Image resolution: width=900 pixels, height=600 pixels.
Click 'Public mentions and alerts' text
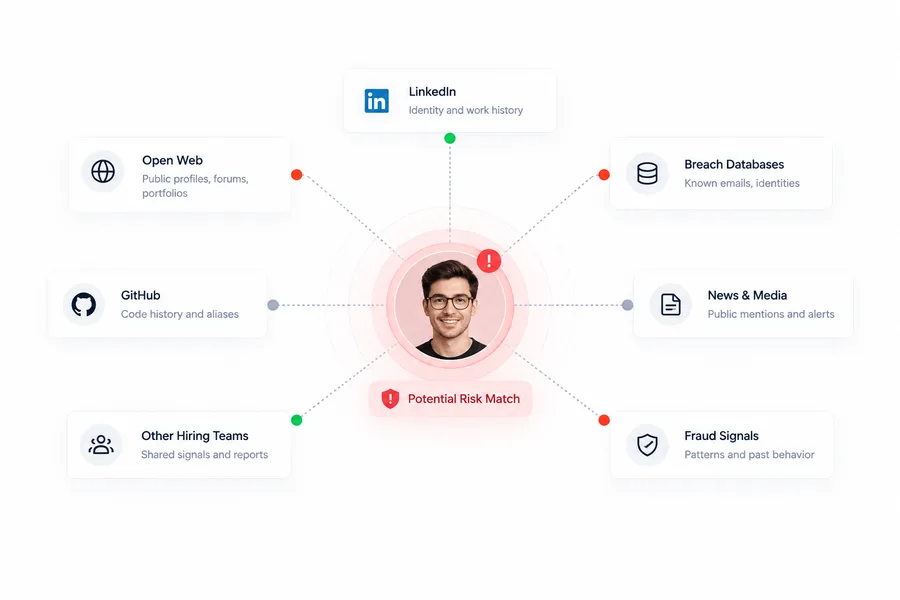771,314
